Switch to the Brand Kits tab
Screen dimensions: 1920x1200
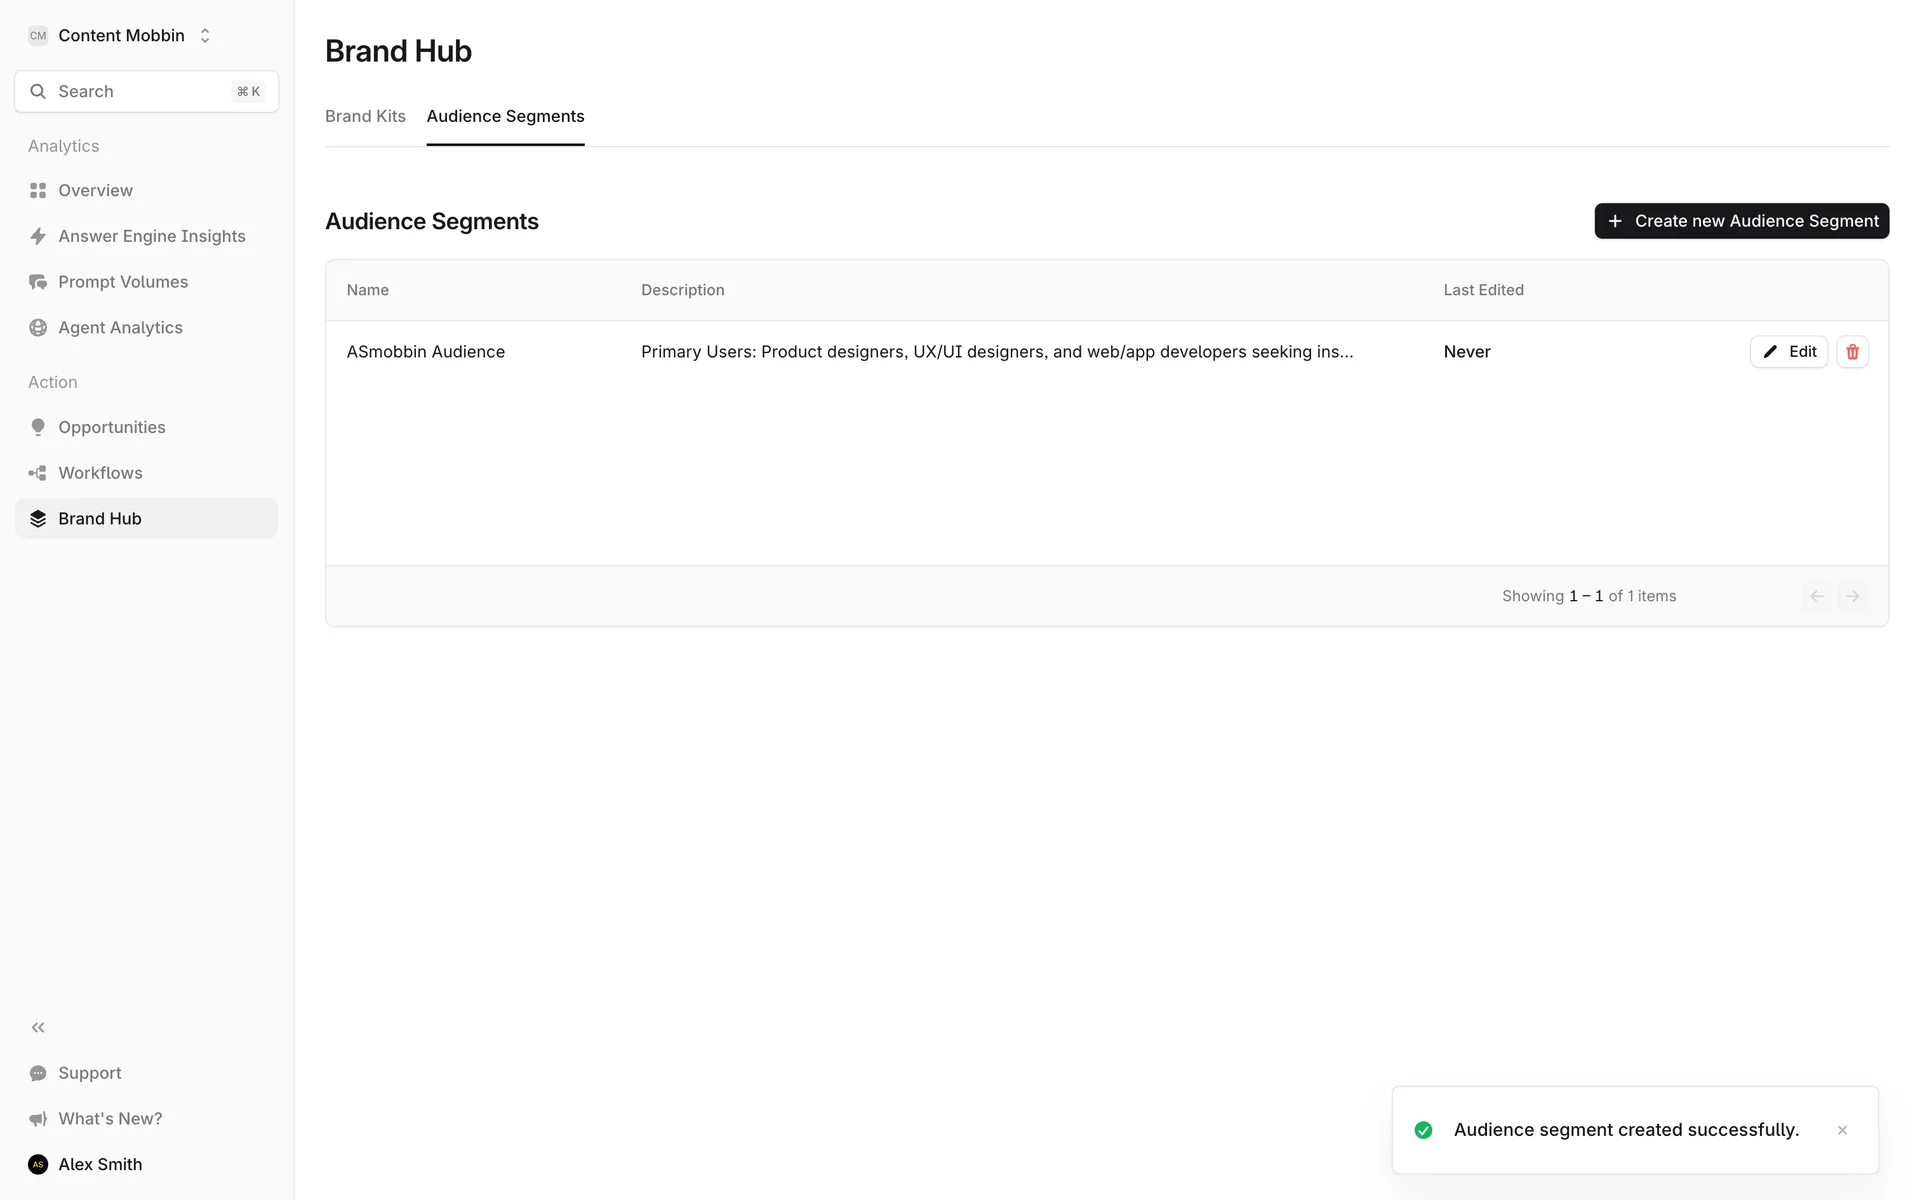tap(365, 116)
